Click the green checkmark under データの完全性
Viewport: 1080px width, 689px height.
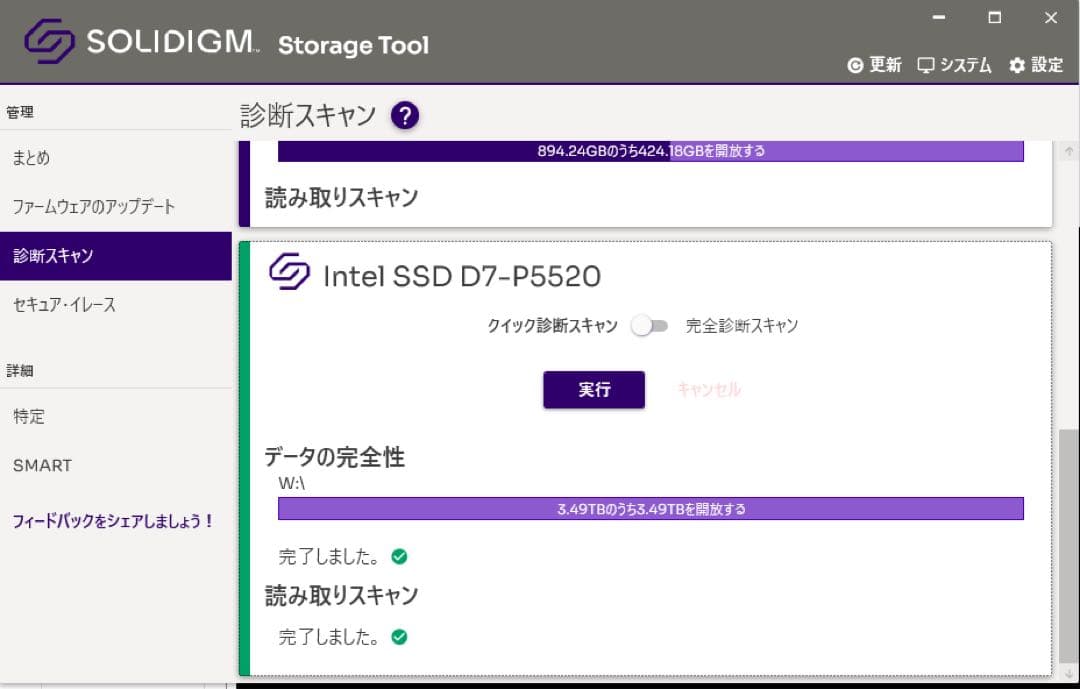coord(399,556)
